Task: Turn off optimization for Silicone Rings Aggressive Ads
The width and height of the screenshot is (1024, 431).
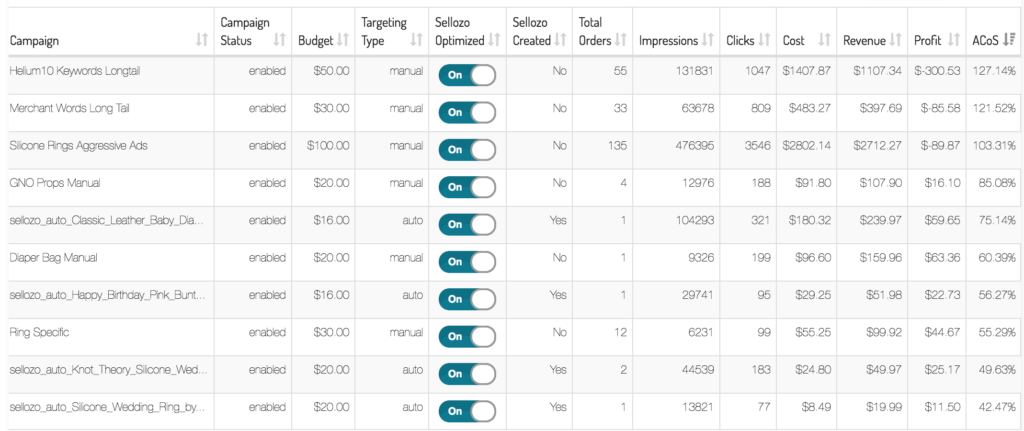Action: (467, 150)
